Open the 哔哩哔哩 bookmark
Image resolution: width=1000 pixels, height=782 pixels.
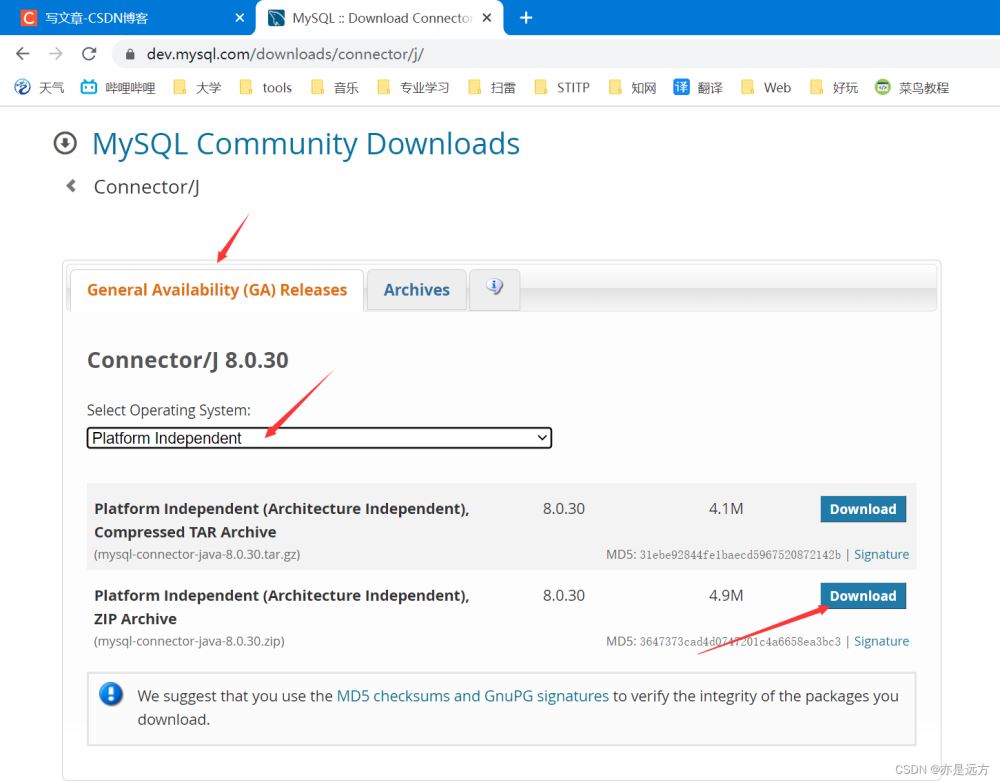pyautogui.click(x=118, y=88)
